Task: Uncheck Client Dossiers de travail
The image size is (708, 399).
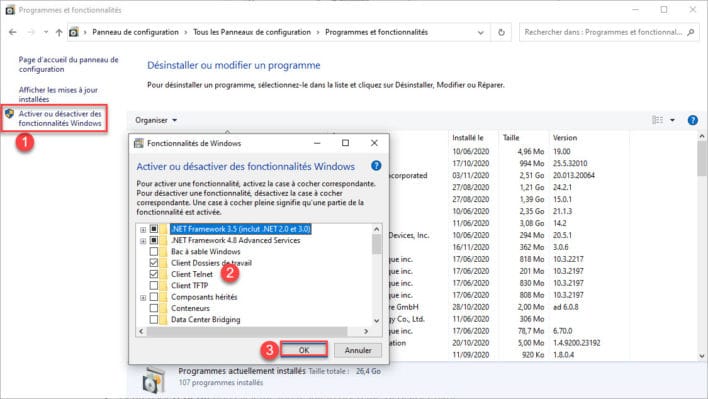Action: click(x=154, y=263)
